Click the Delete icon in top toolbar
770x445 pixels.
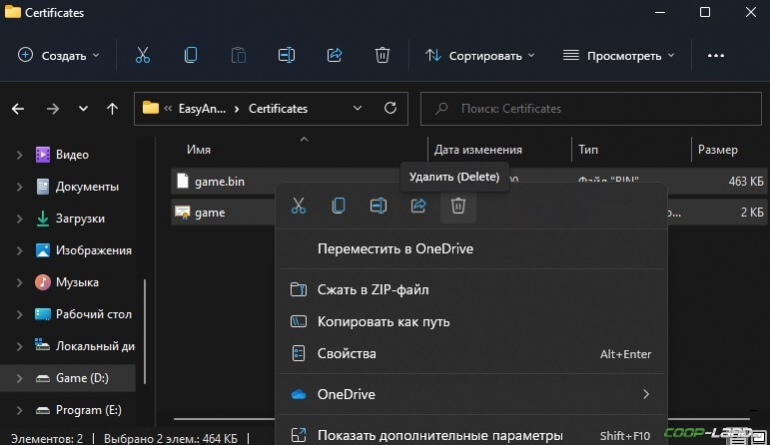[x=382, y=55]
